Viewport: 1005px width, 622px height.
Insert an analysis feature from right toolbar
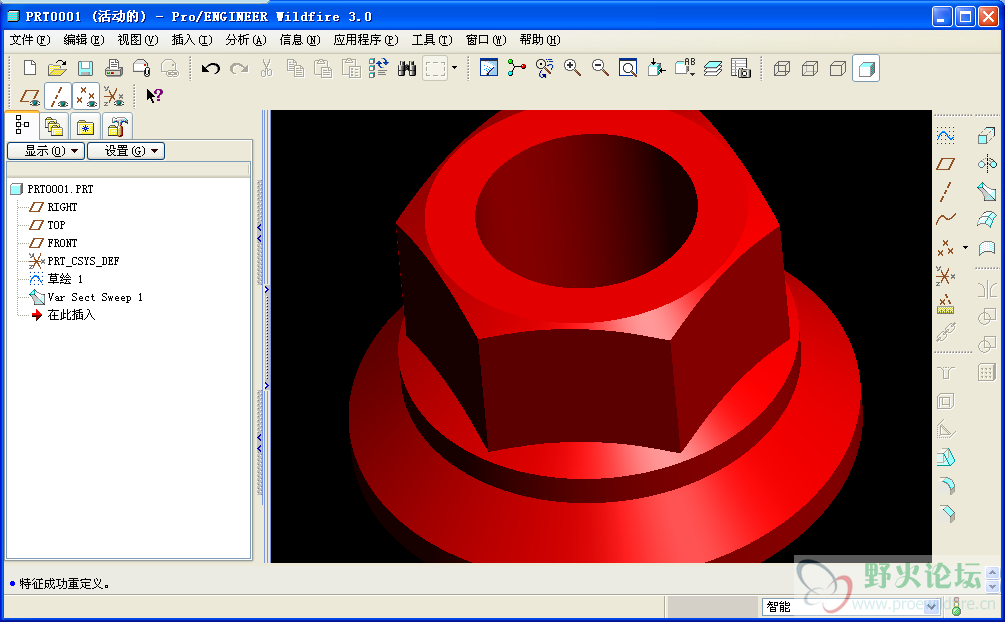click(945, 304)
